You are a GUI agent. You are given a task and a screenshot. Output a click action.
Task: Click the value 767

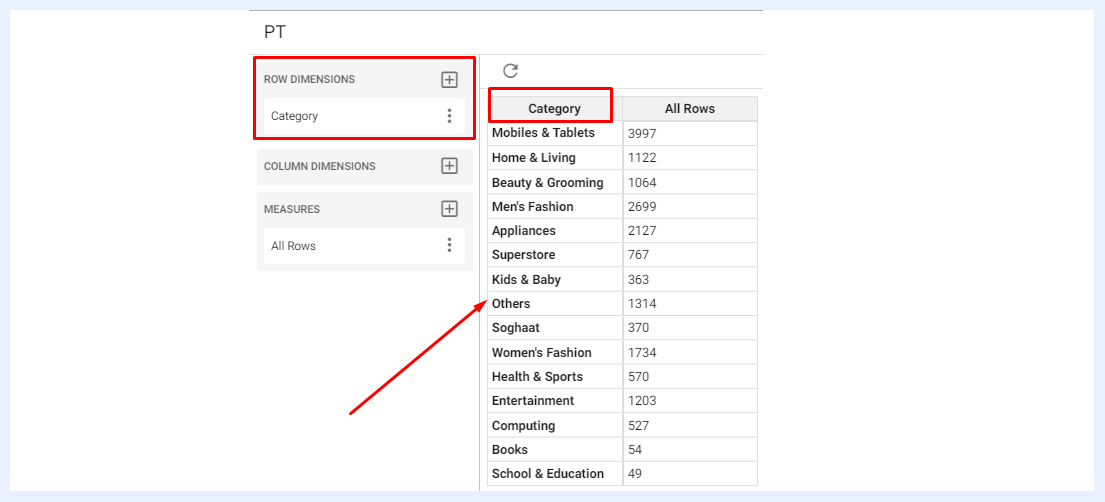pos(638,255)
